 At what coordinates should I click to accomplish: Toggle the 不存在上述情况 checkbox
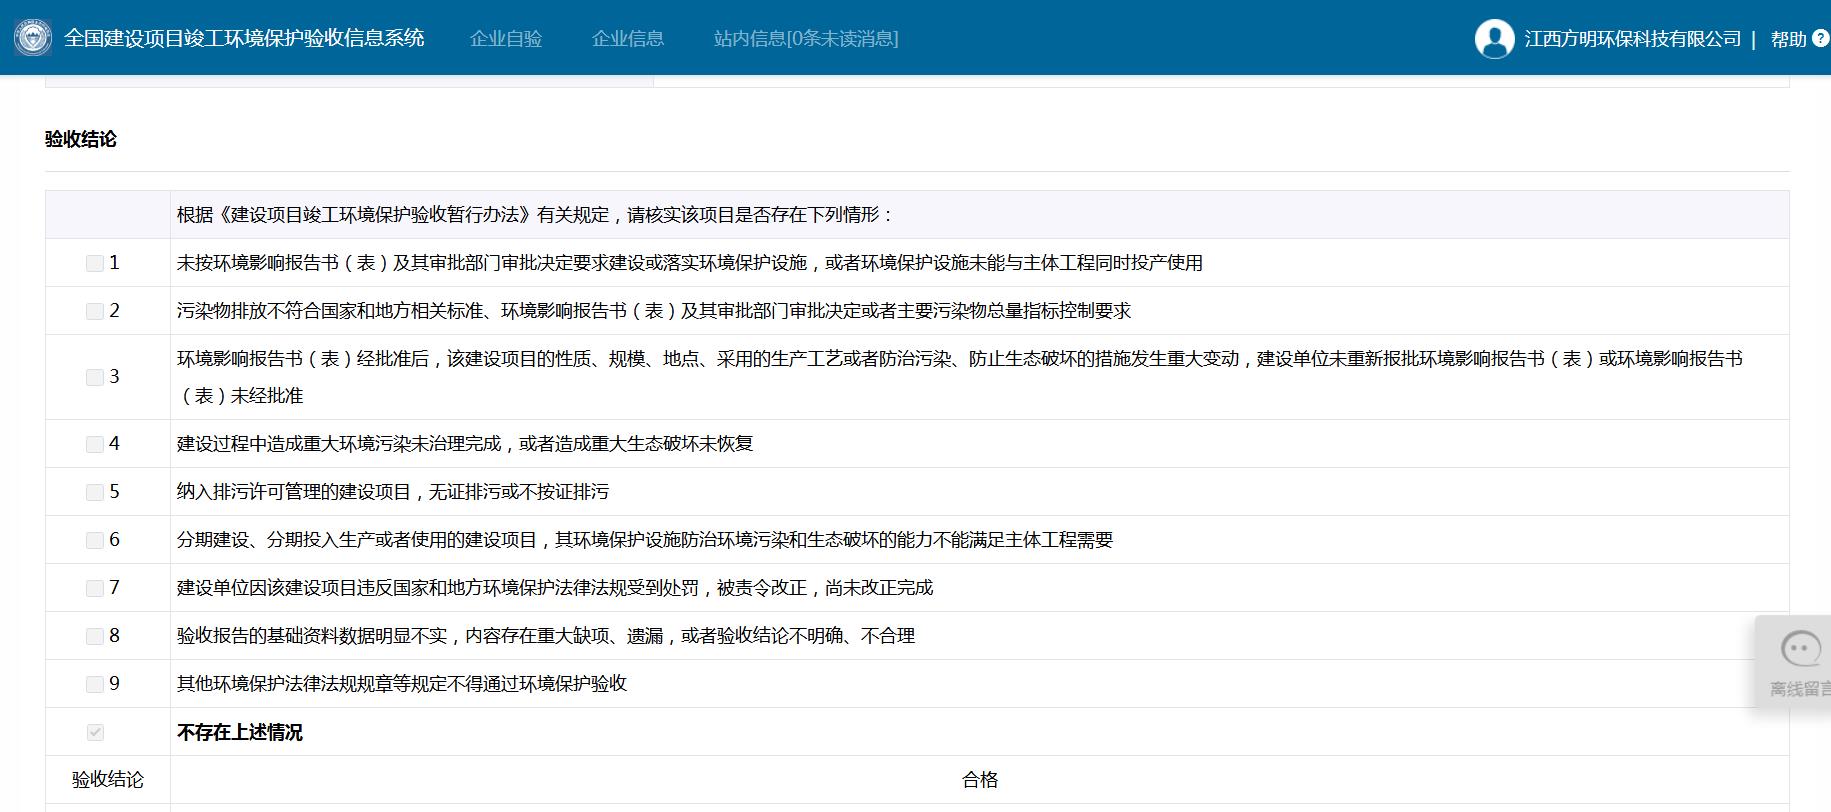[x=95, y=732]
